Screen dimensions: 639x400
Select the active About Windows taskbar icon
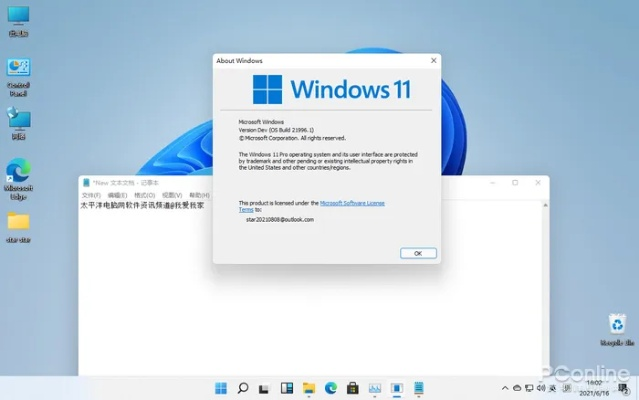click(397, 388)
